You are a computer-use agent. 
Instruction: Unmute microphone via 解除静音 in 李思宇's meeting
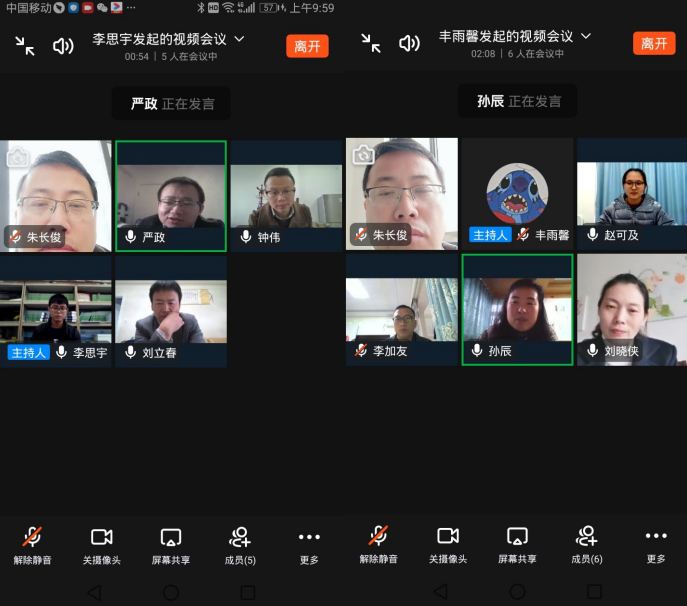pos(32,545)
